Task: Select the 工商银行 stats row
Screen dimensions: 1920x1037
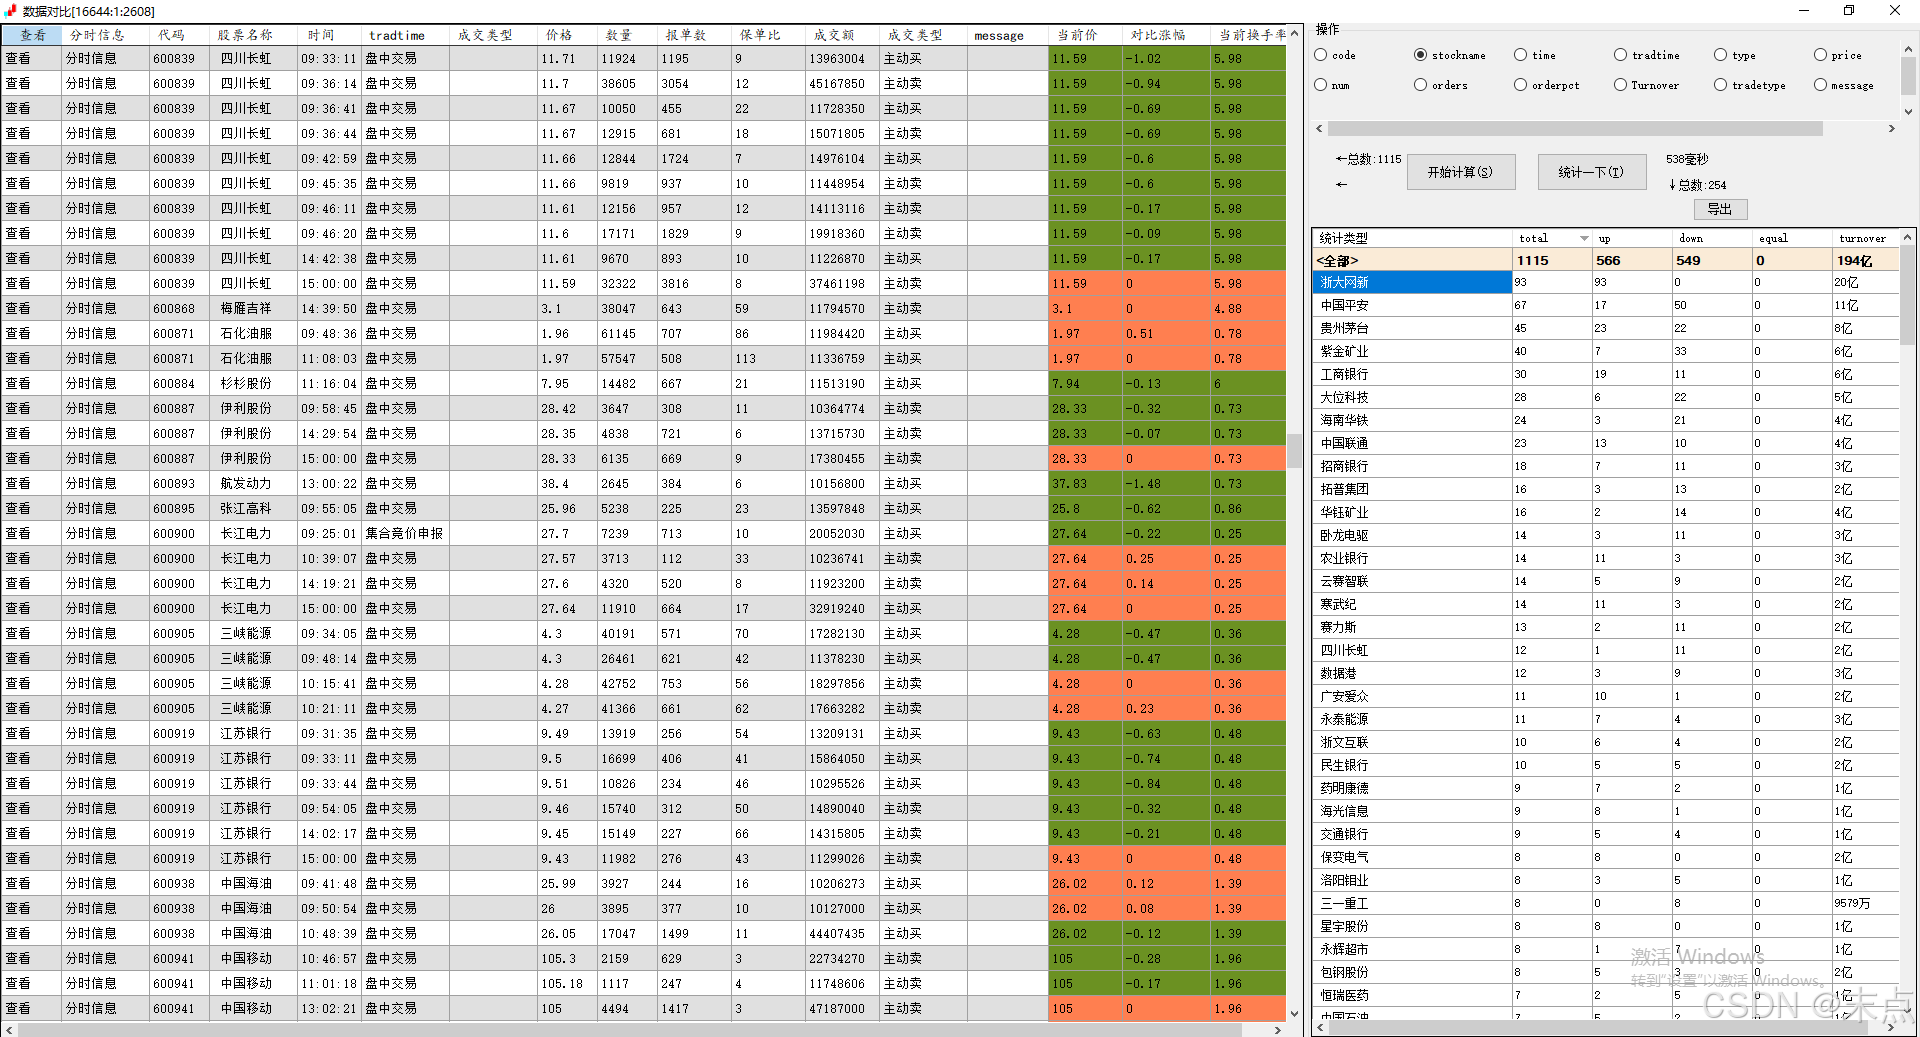Action: pos(1606,374)
